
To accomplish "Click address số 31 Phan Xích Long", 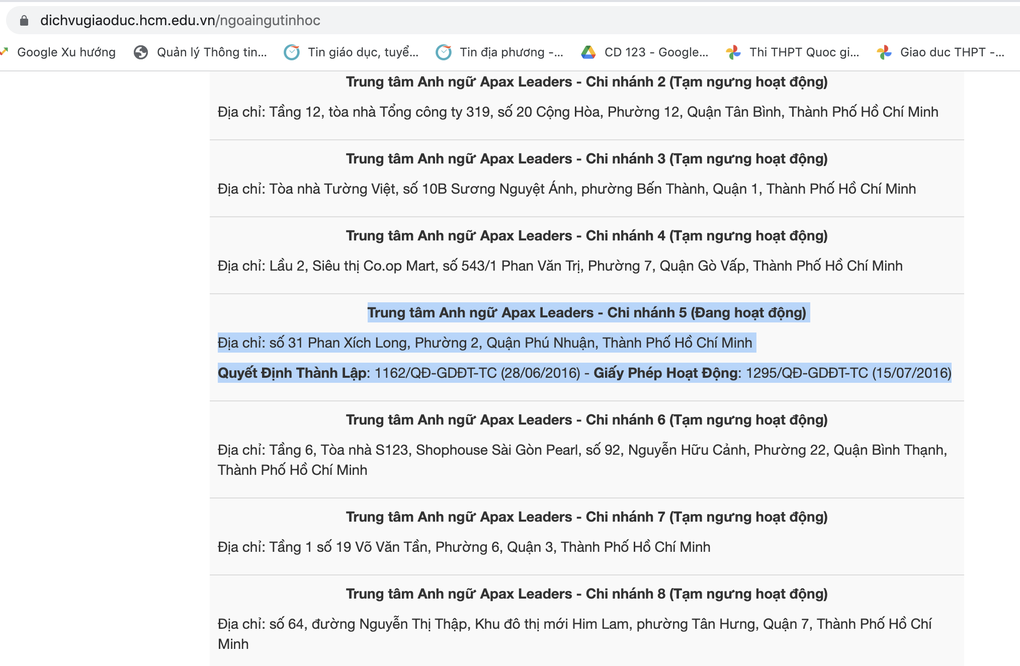I will coord(485,343).
